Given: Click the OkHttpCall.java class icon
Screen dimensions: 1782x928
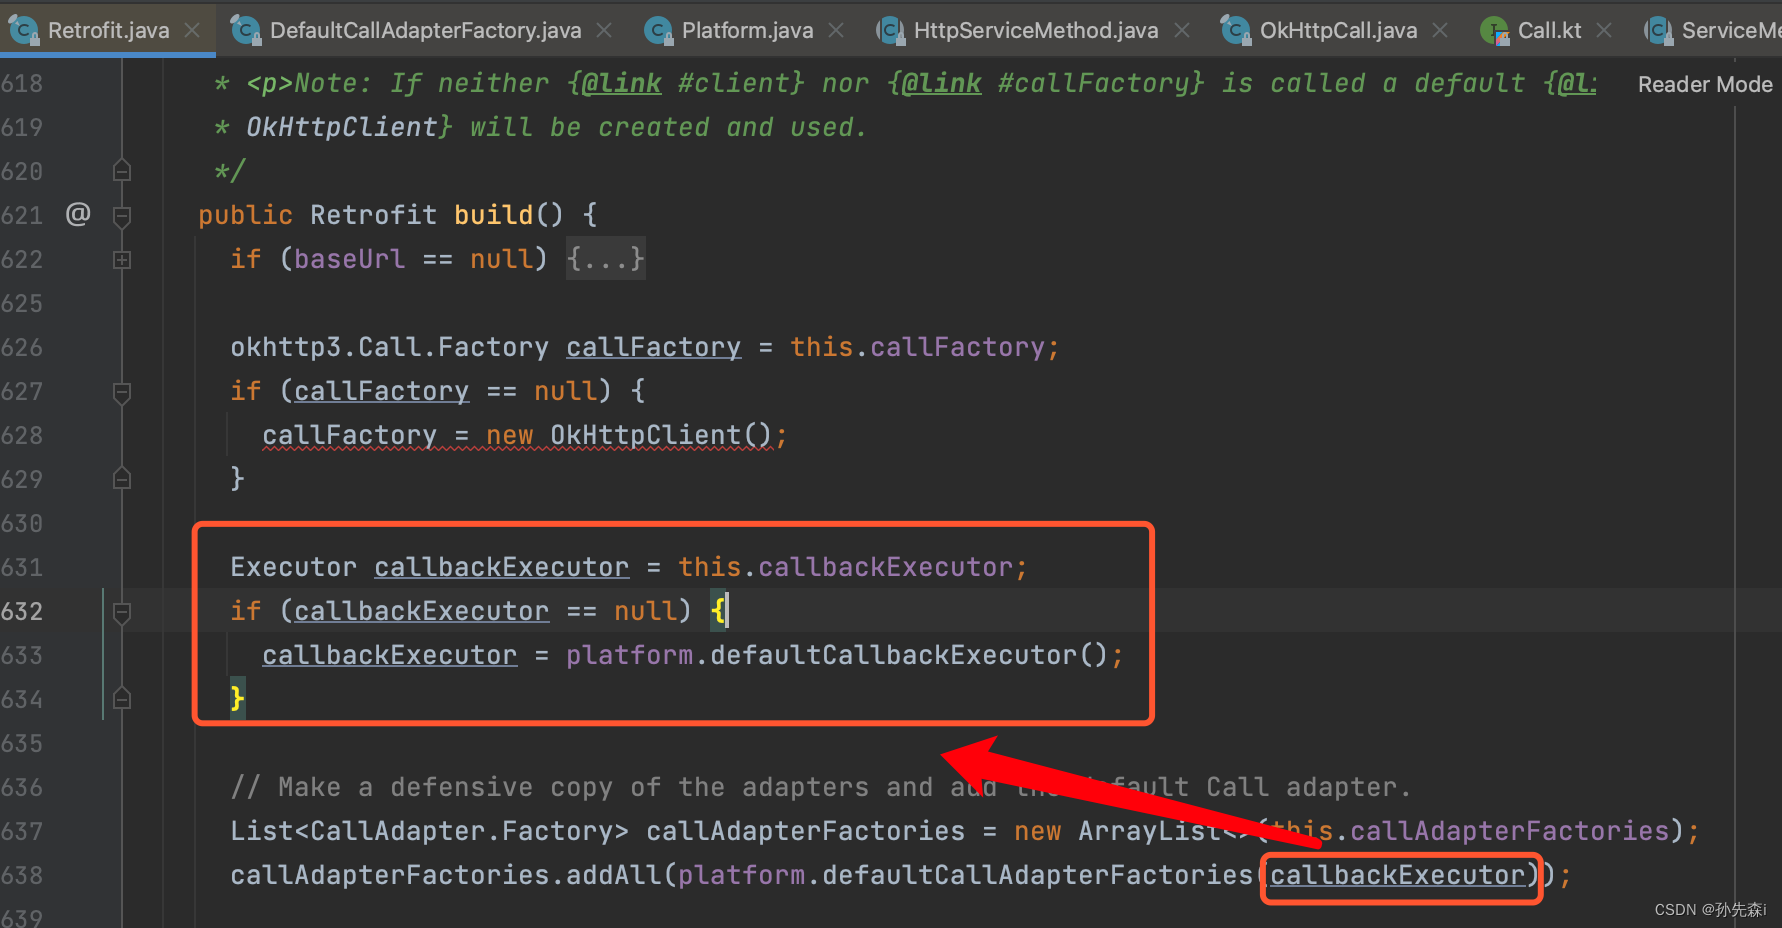Looking at the screenshot, I should [1235, 31].
